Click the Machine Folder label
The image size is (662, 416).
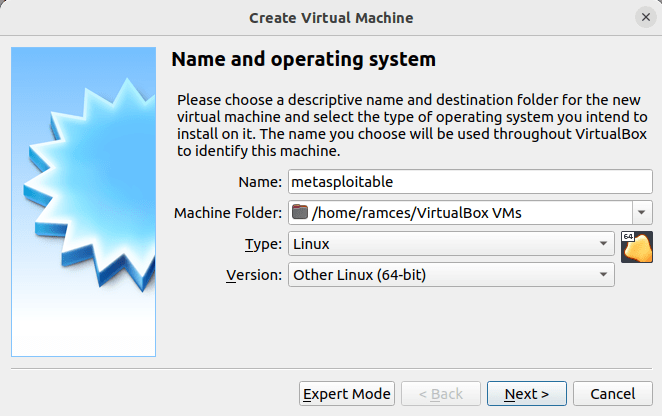coord(228,213)
